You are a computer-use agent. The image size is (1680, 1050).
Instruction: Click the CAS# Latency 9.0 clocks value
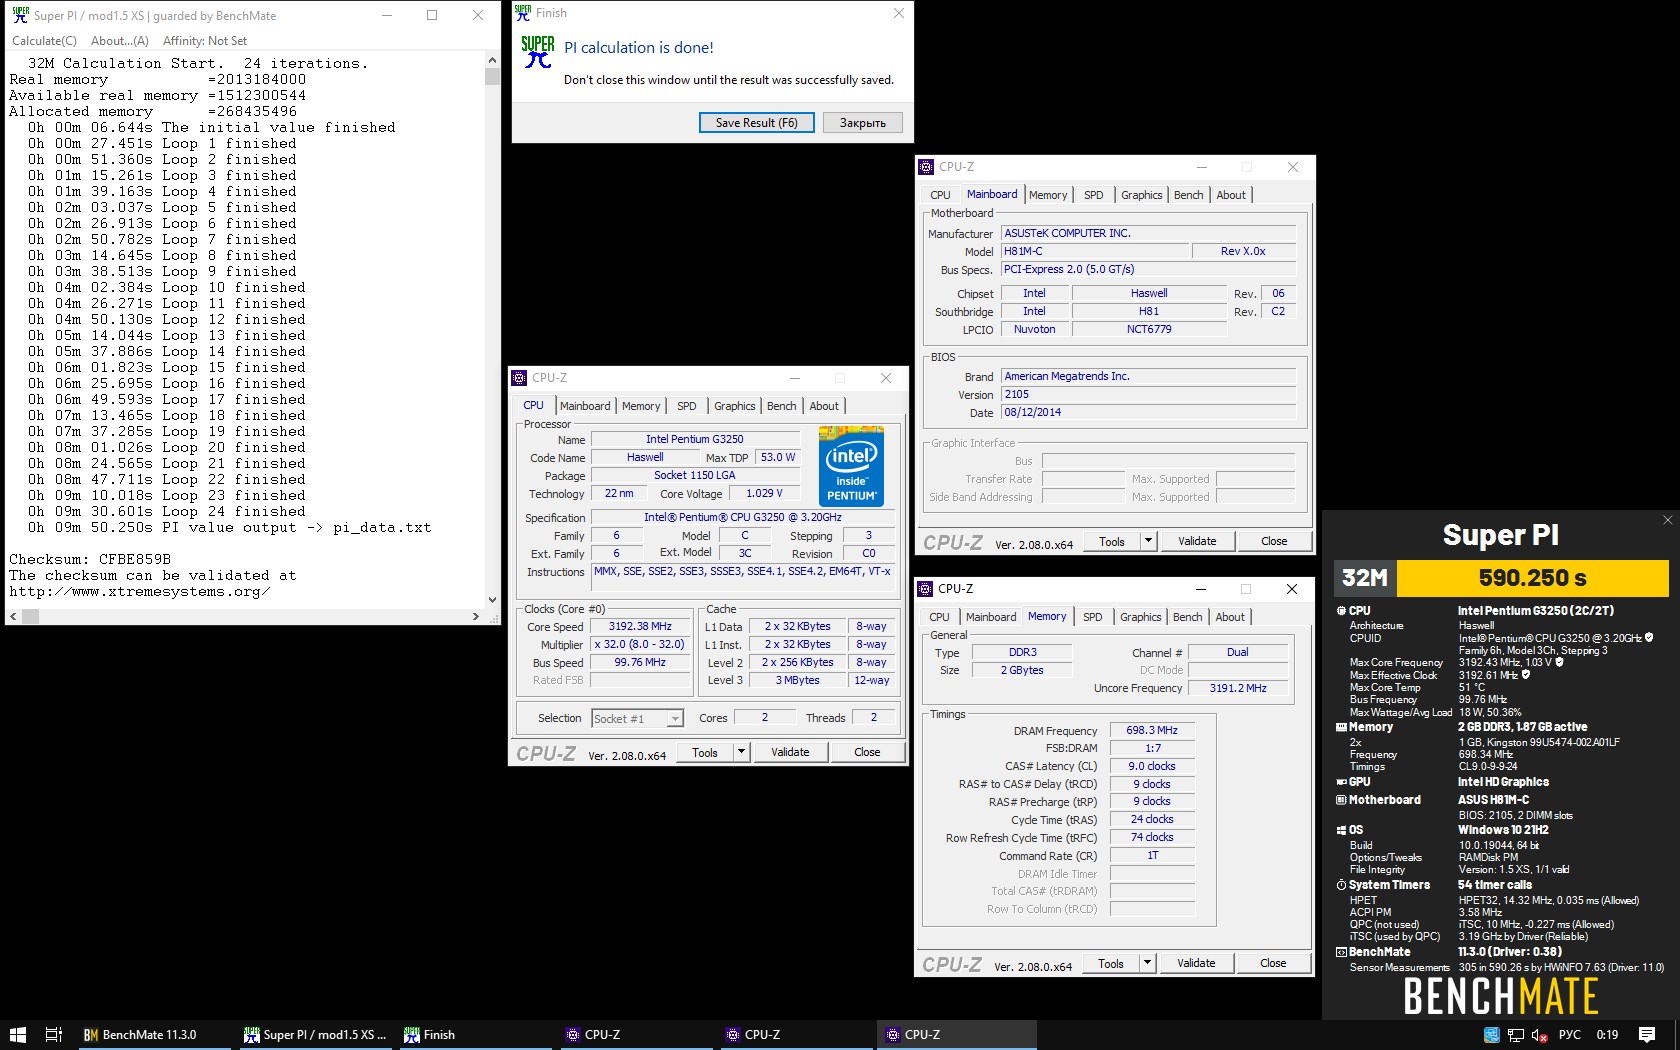[1152, 767]
